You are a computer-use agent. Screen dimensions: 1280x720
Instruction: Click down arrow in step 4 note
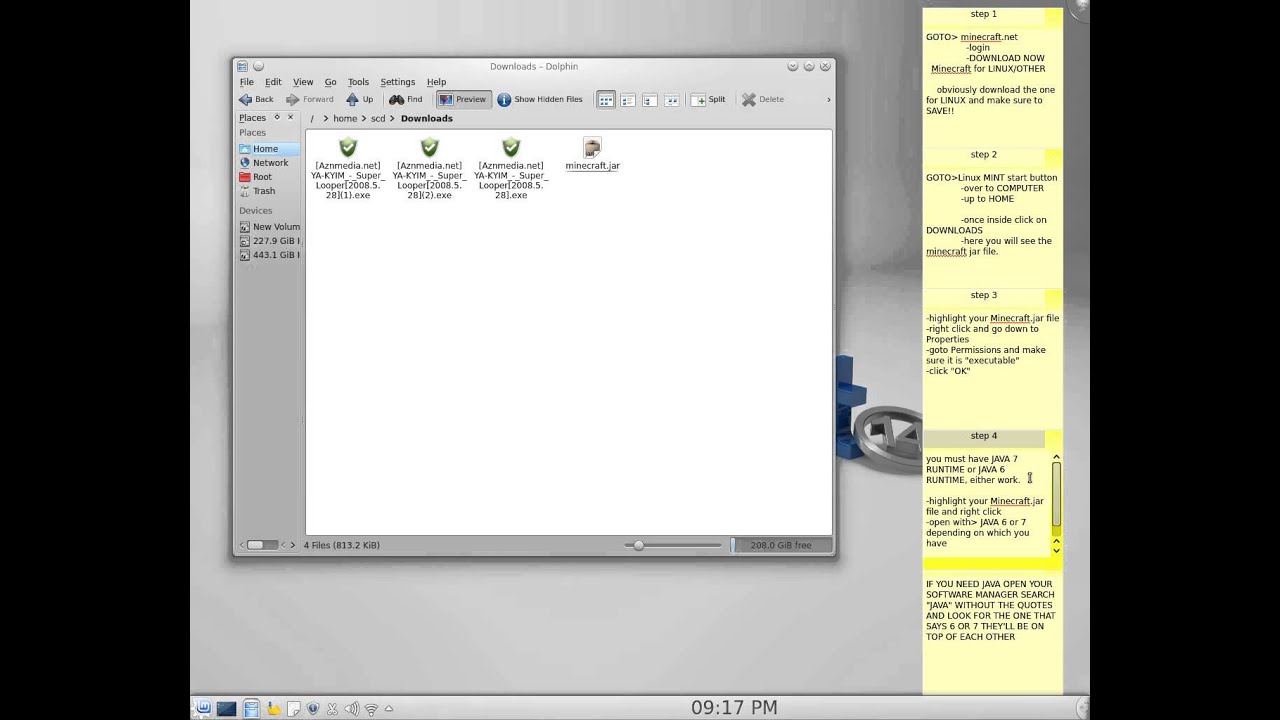[x=1055, y=549]
